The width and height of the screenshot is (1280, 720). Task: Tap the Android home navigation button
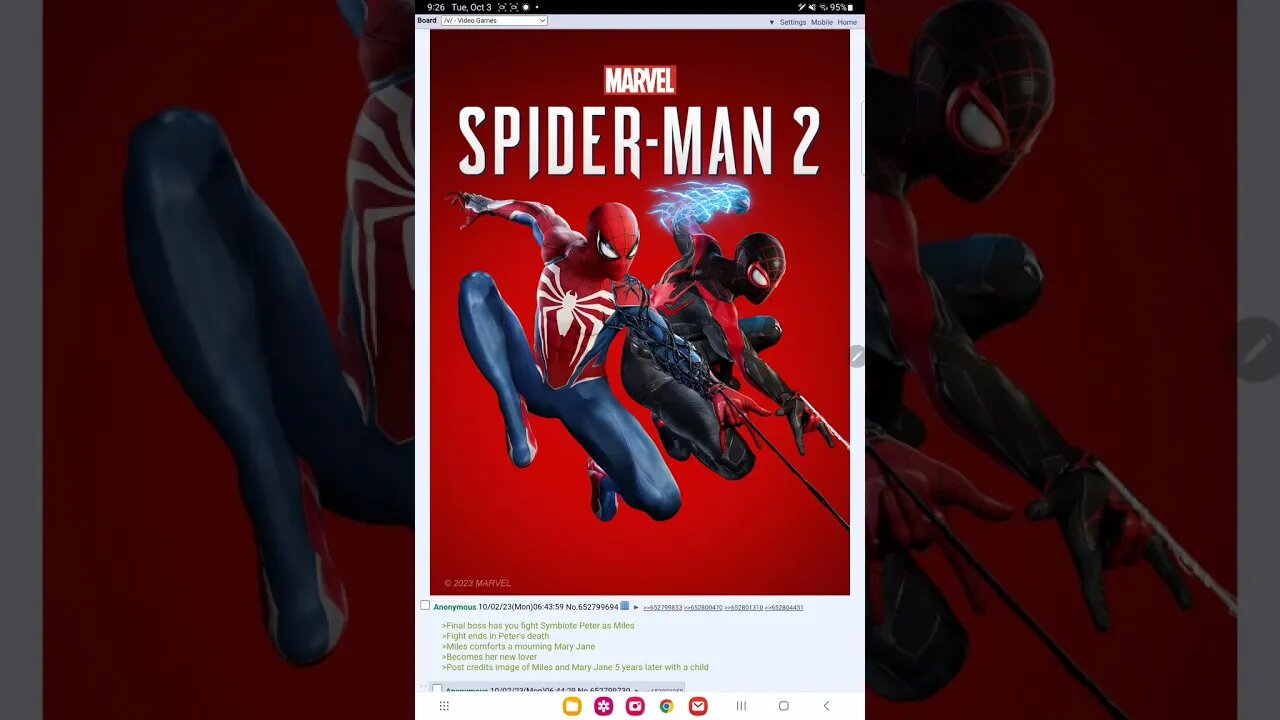click(783, 706)
